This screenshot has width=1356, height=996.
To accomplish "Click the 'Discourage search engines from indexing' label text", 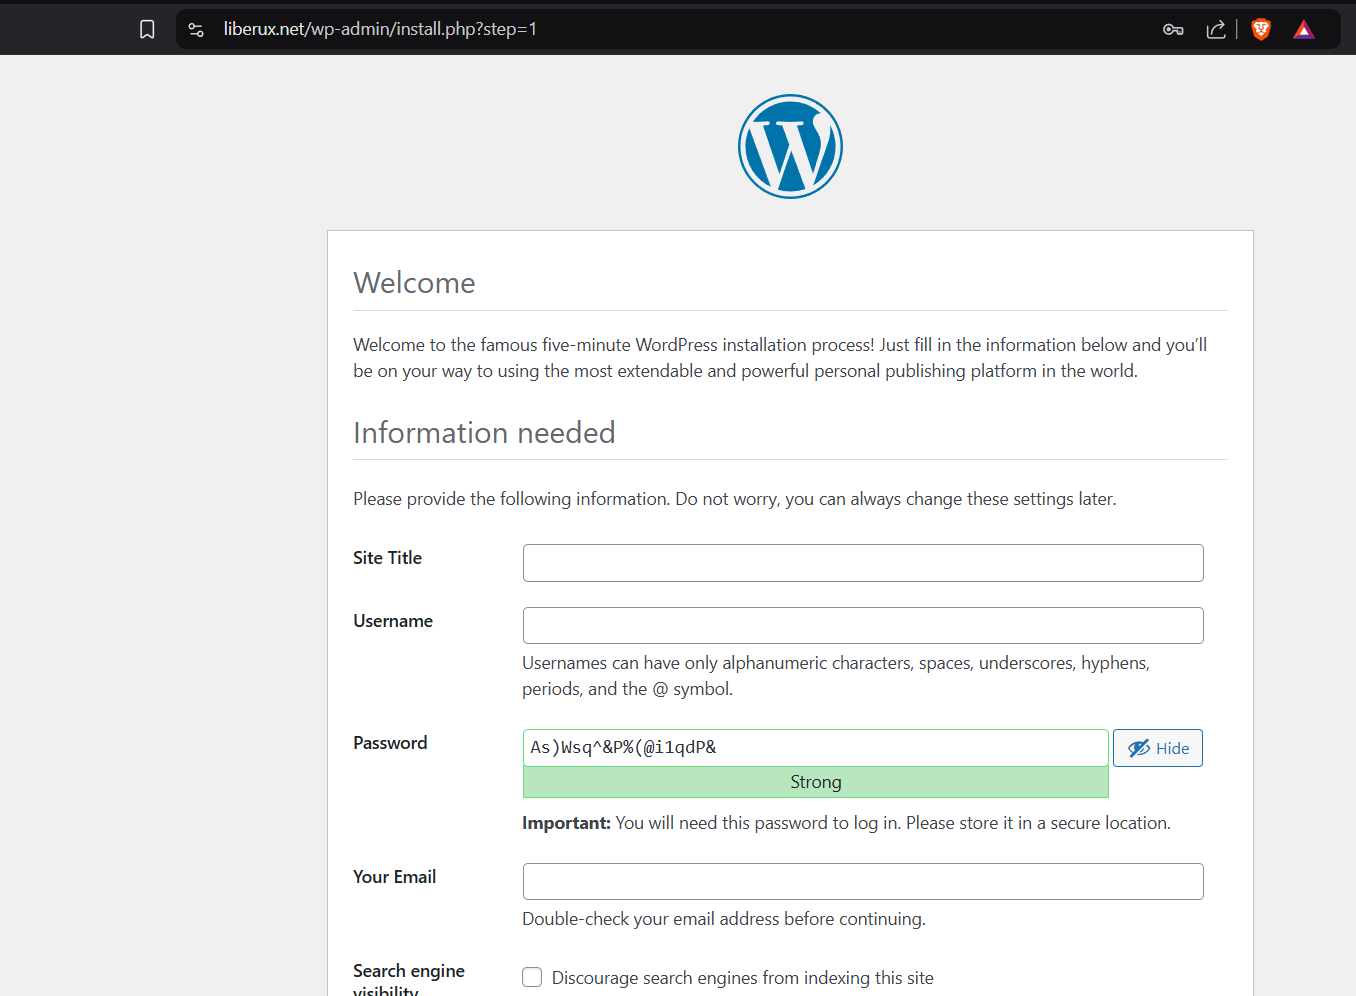I will click(x=743, y=978).
